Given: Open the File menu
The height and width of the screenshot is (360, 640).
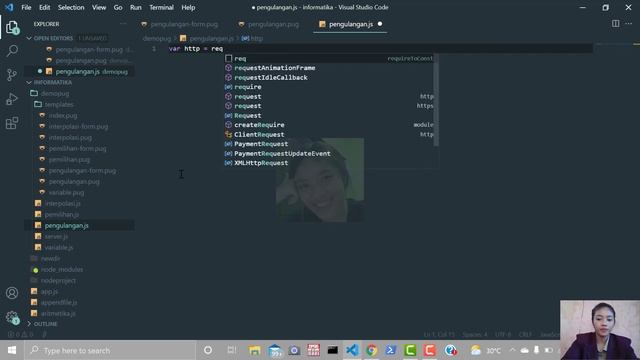Looking at the screenshot, I should point(26,7).
